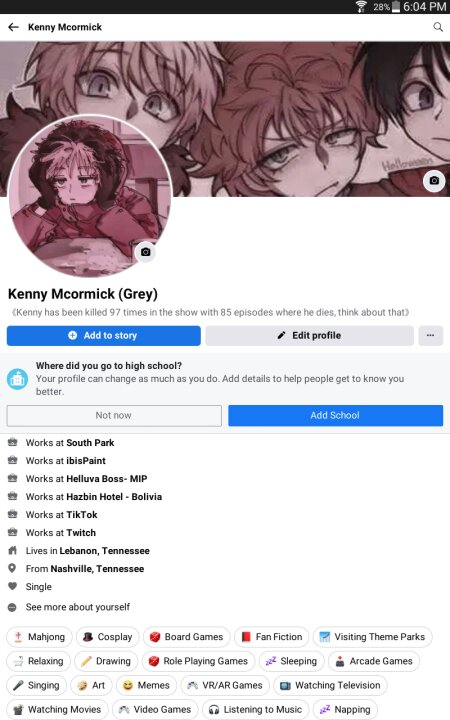450x720 pixels.
Task: Tap the battery indicator in status bar
Action: 396,7
